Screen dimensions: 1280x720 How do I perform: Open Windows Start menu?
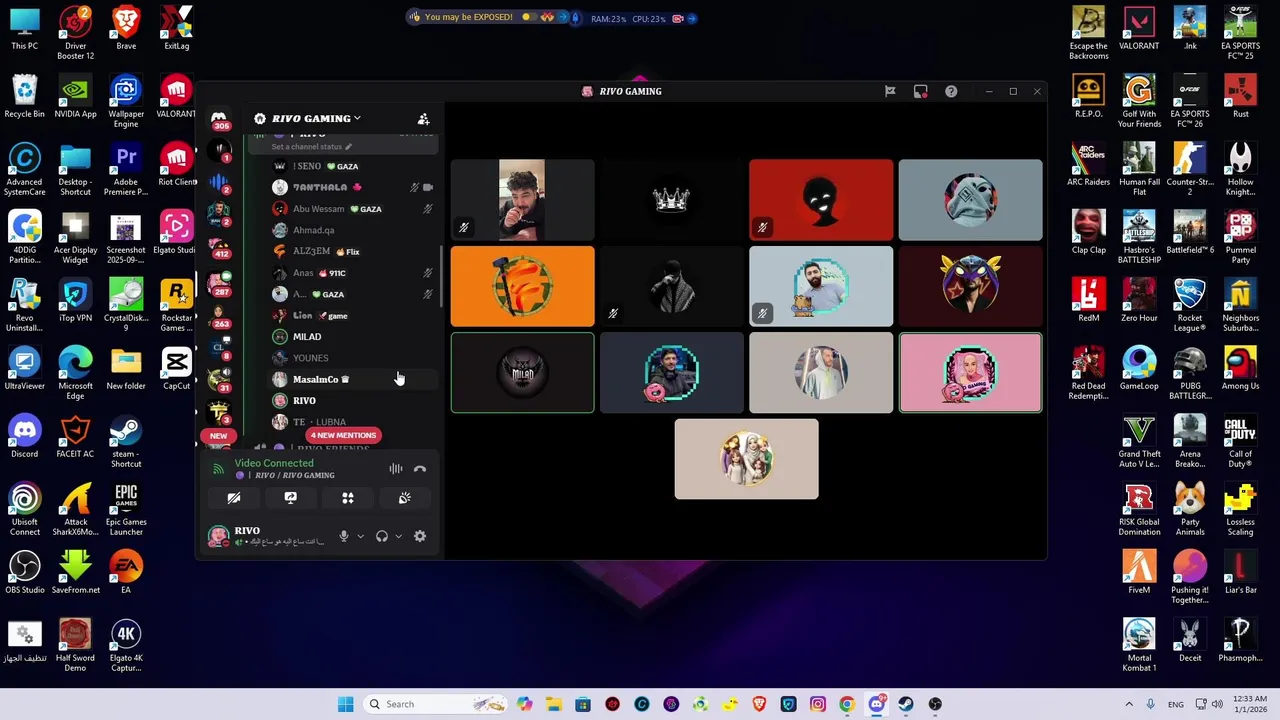[345, 704]
